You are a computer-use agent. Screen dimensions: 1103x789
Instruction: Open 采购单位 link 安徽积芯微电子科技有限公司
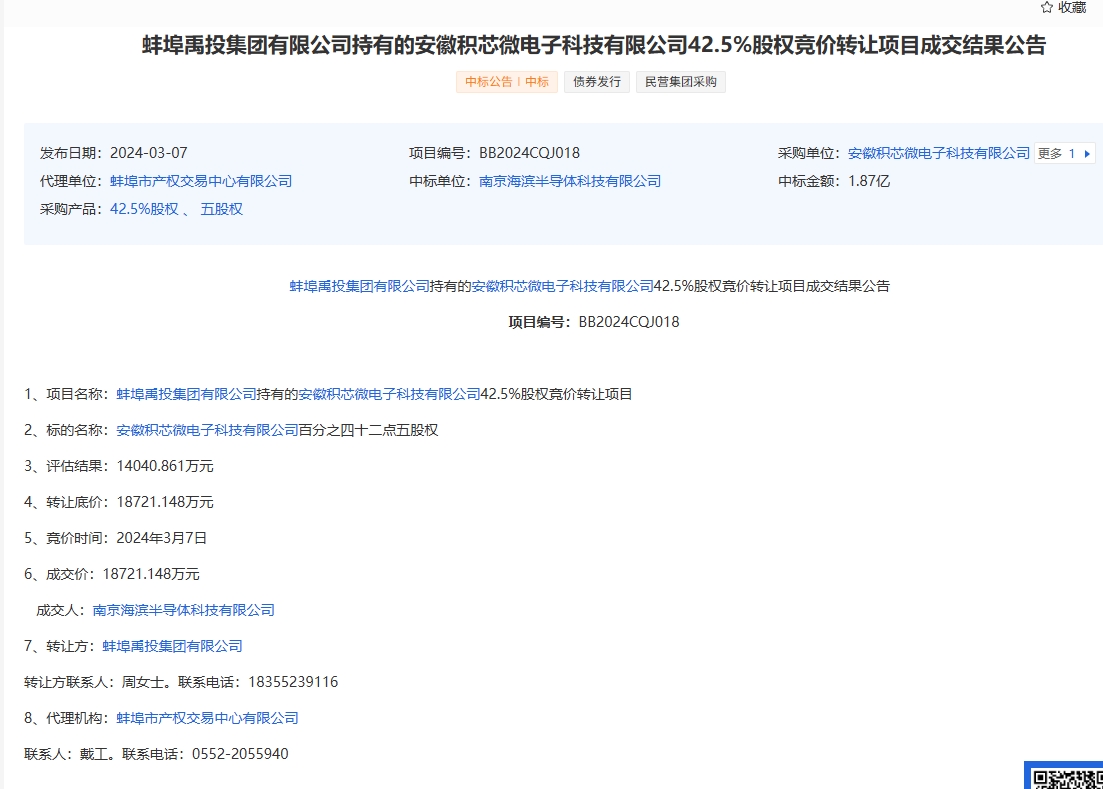tap(938, 153)
